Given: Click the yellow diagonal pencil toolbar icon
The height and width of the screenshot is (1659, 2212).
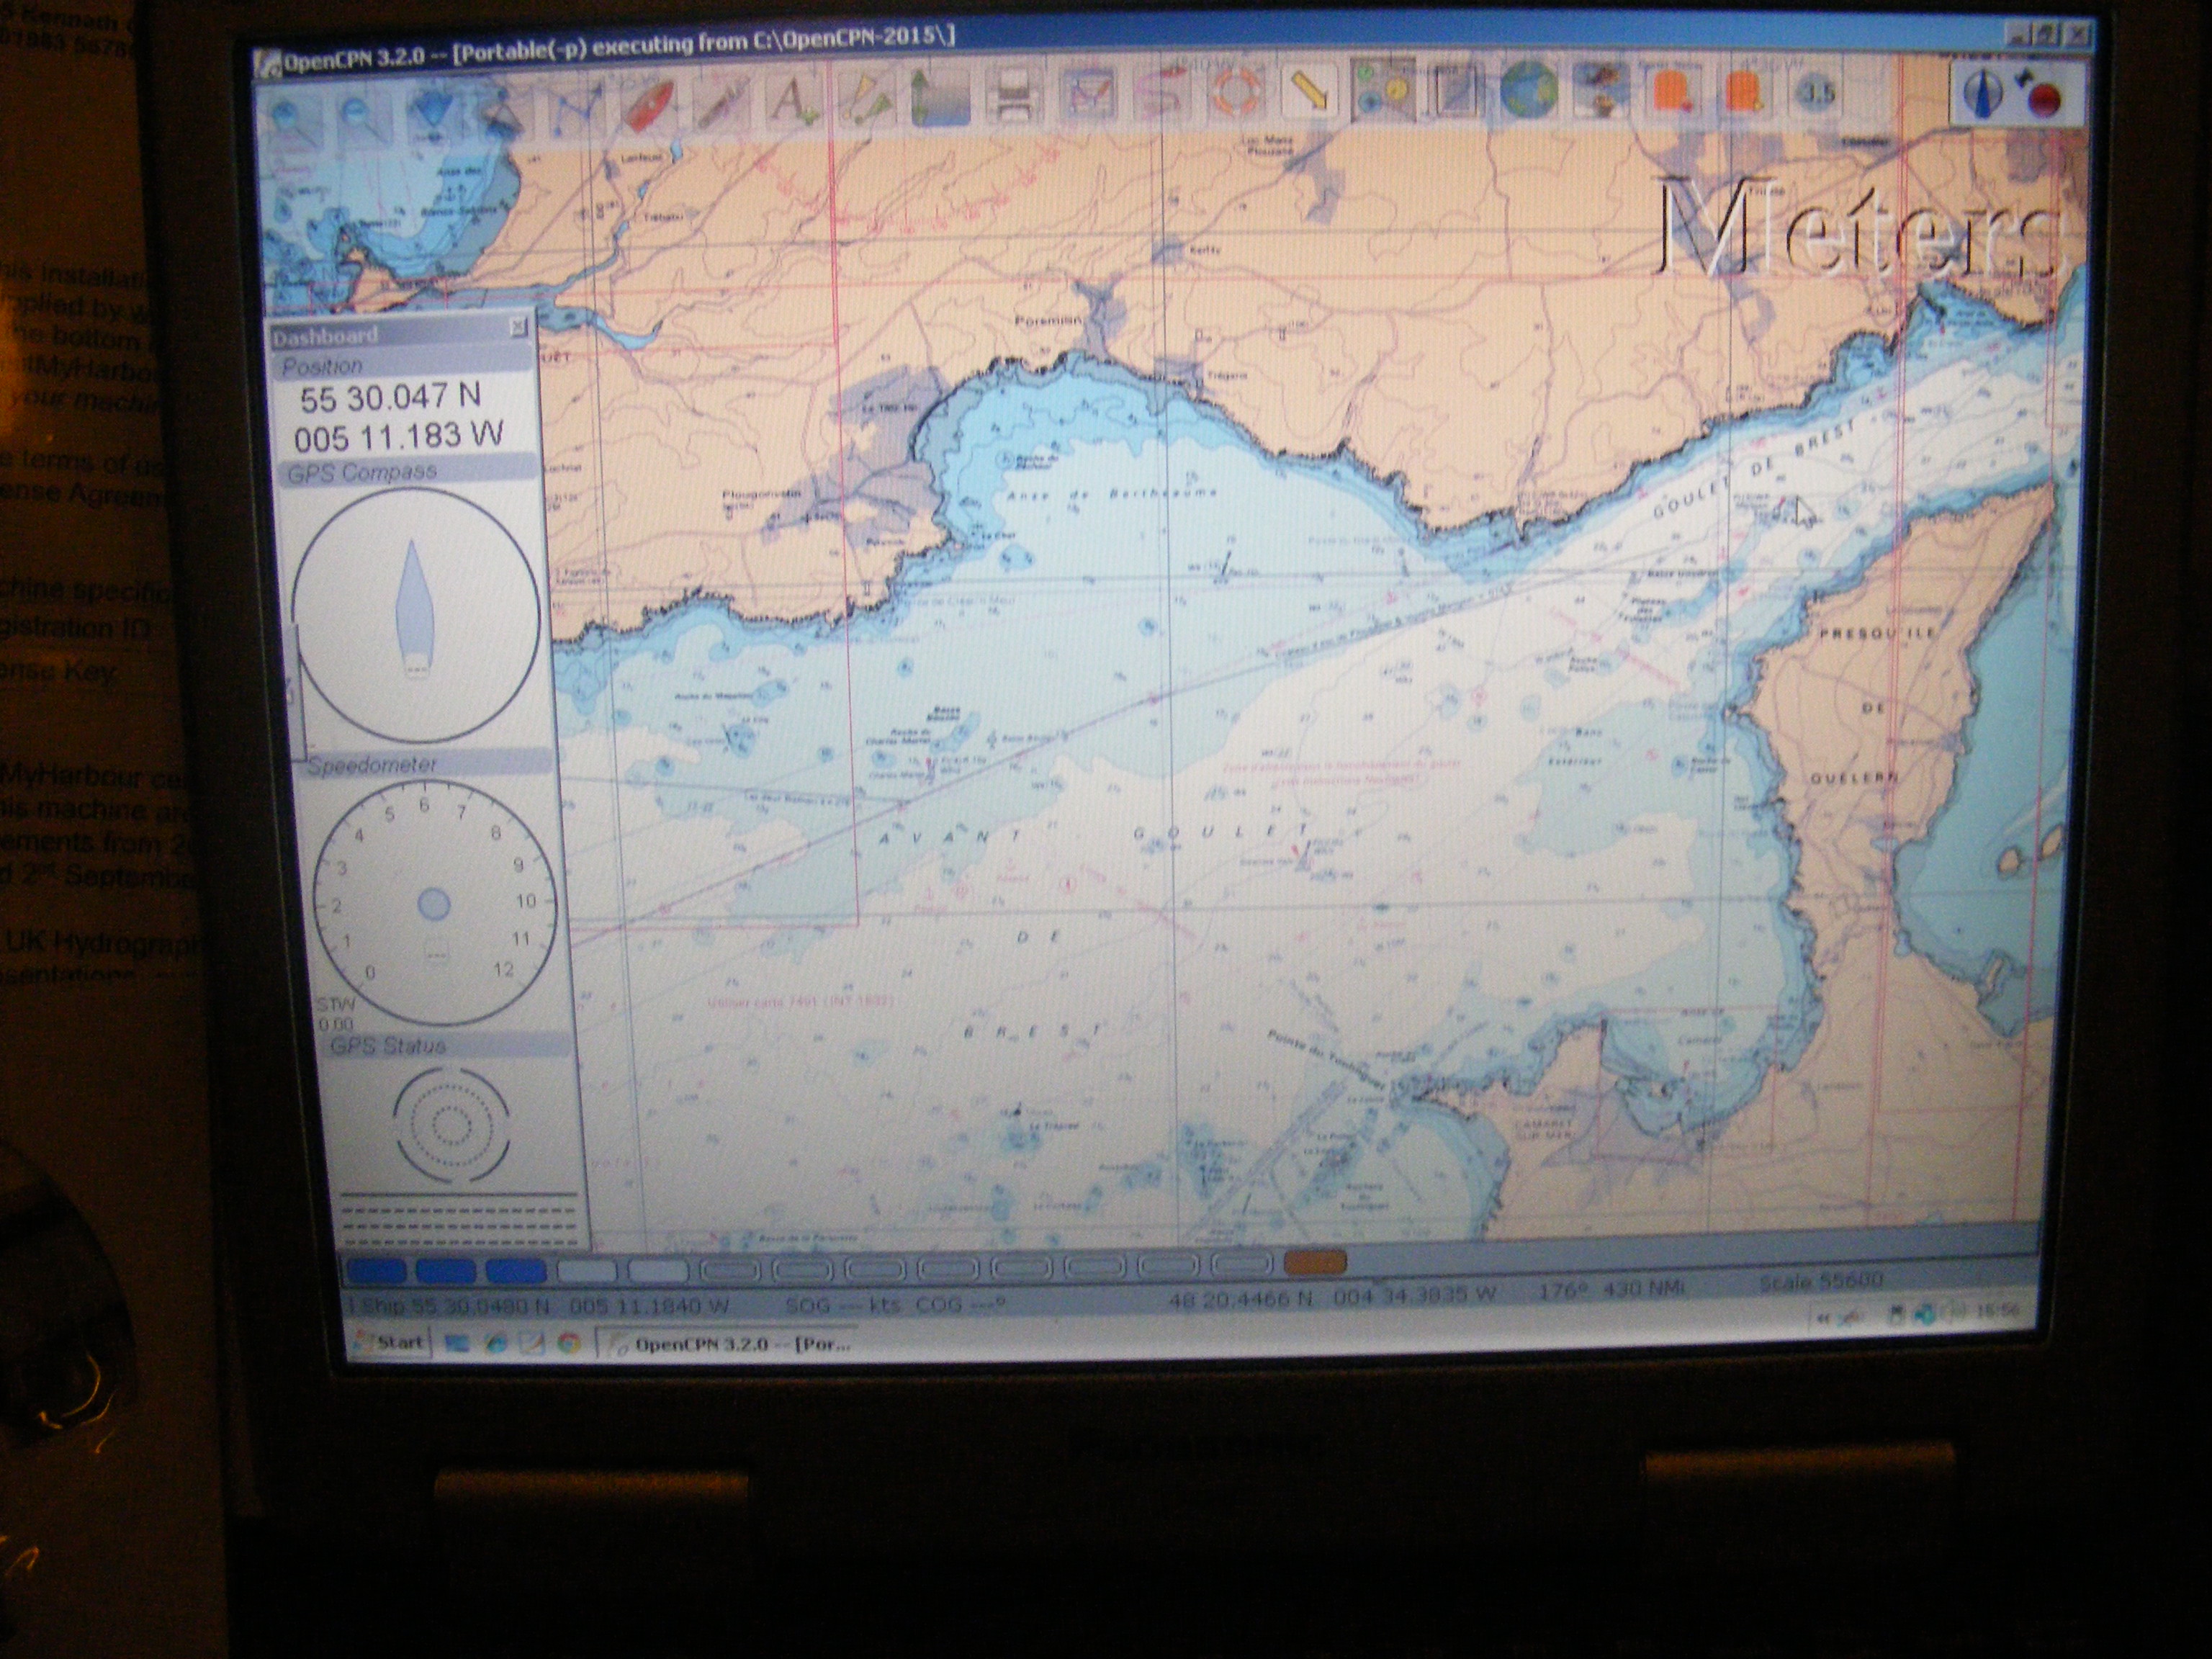Looking at the screenshot, I should tap(1308, 90).
